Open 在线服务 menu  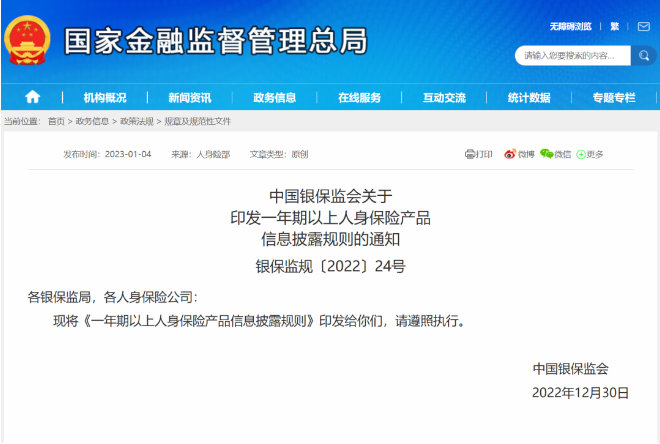pyautogui.click(x=359, y=98)
